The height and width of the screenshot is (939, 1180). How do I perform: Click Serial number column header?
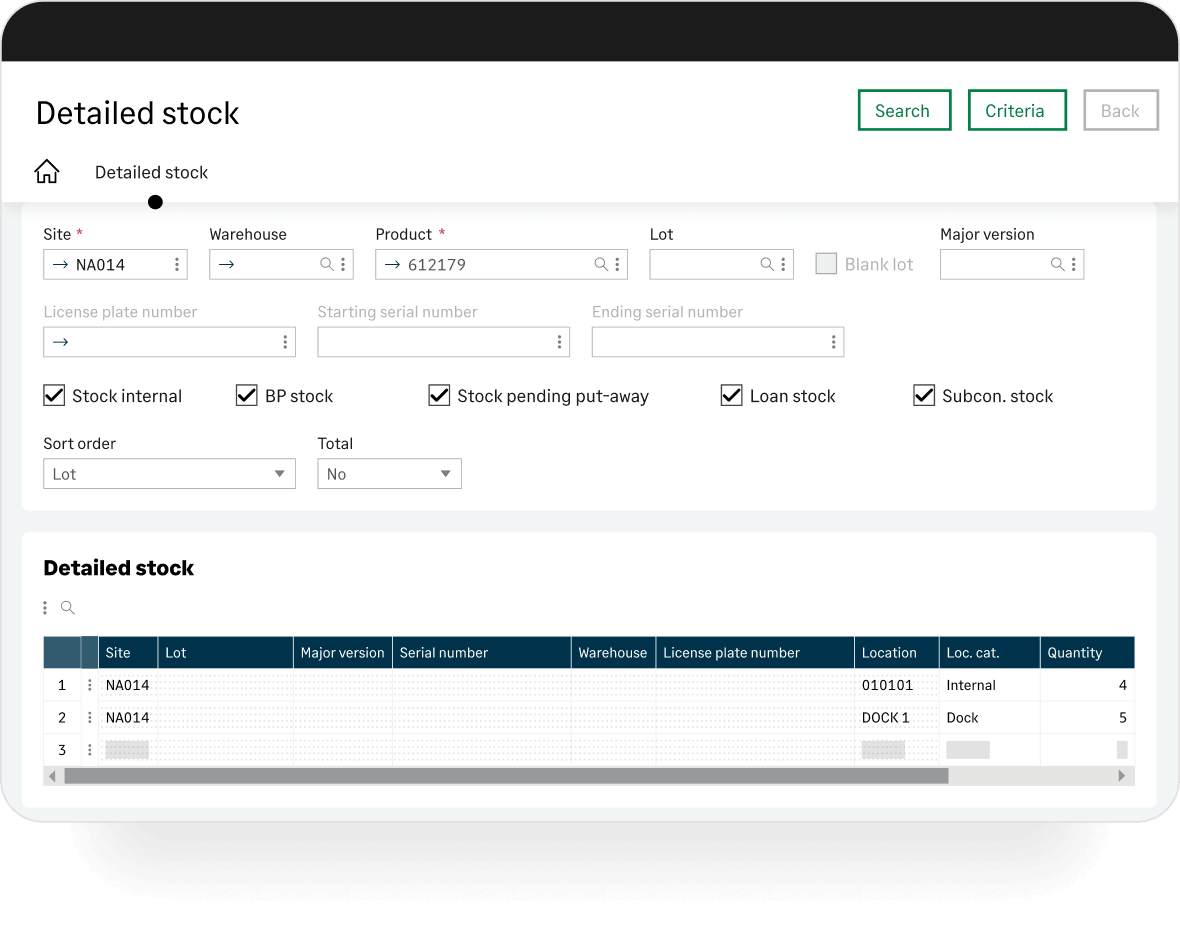(482, 653)
